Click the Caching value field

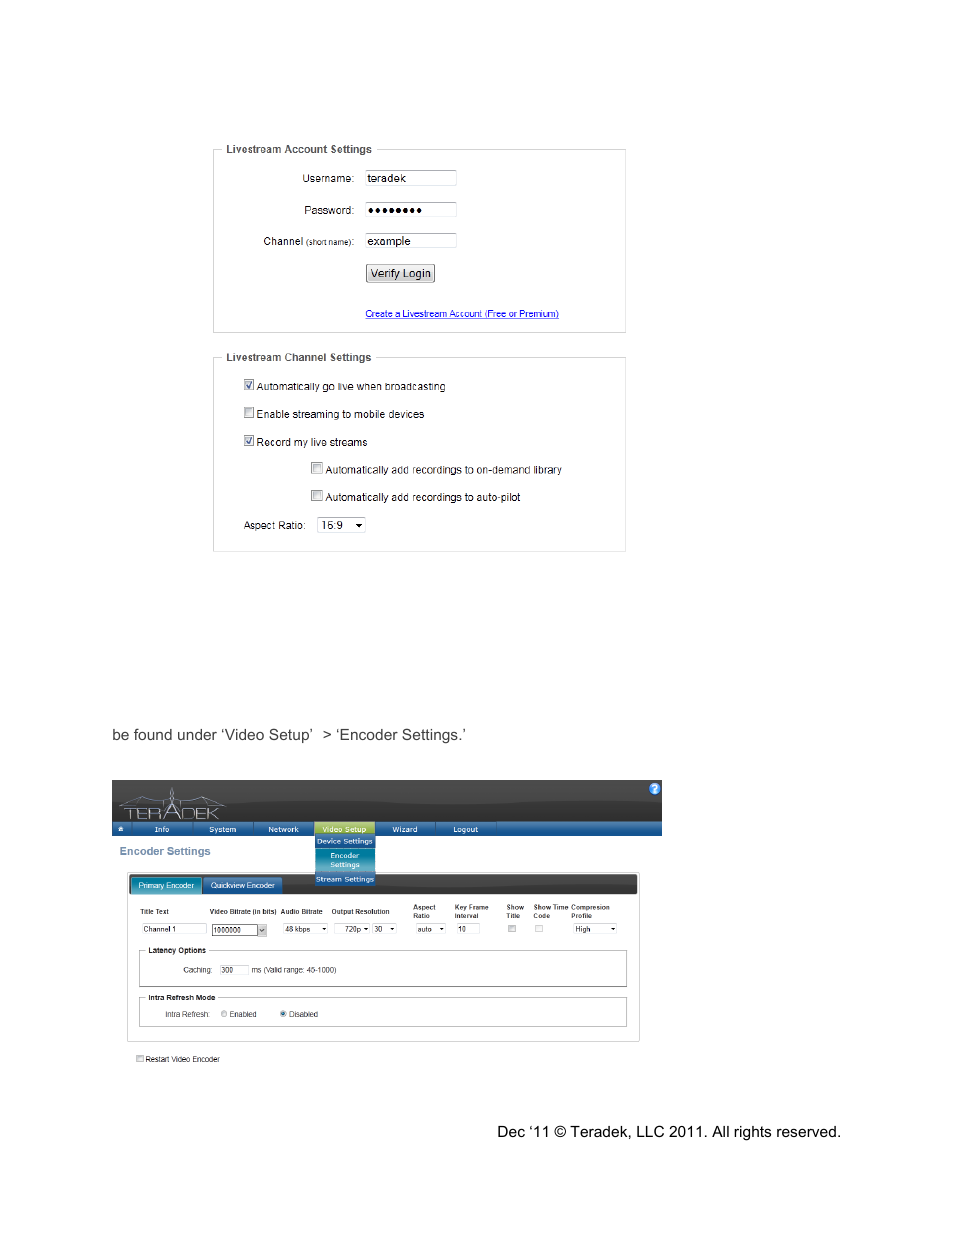pyautogui.click(x=234, y=970)
